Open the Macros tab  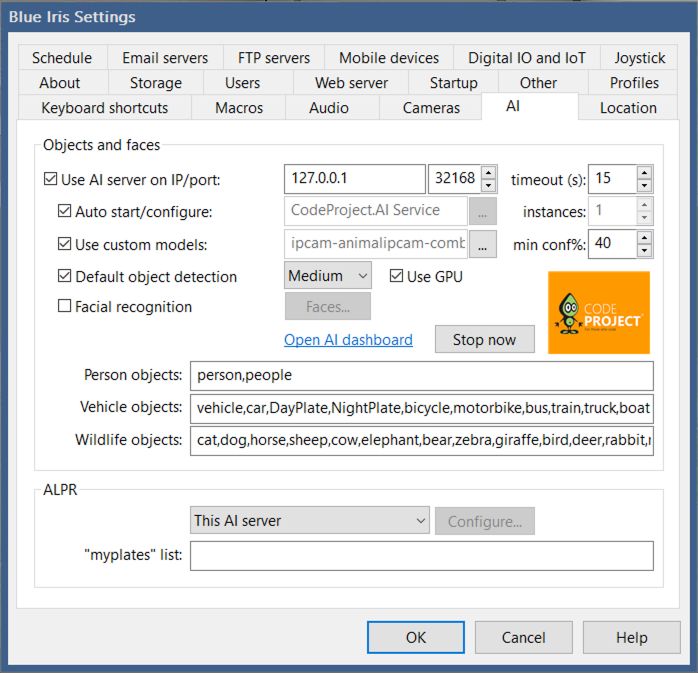point(239,108)
